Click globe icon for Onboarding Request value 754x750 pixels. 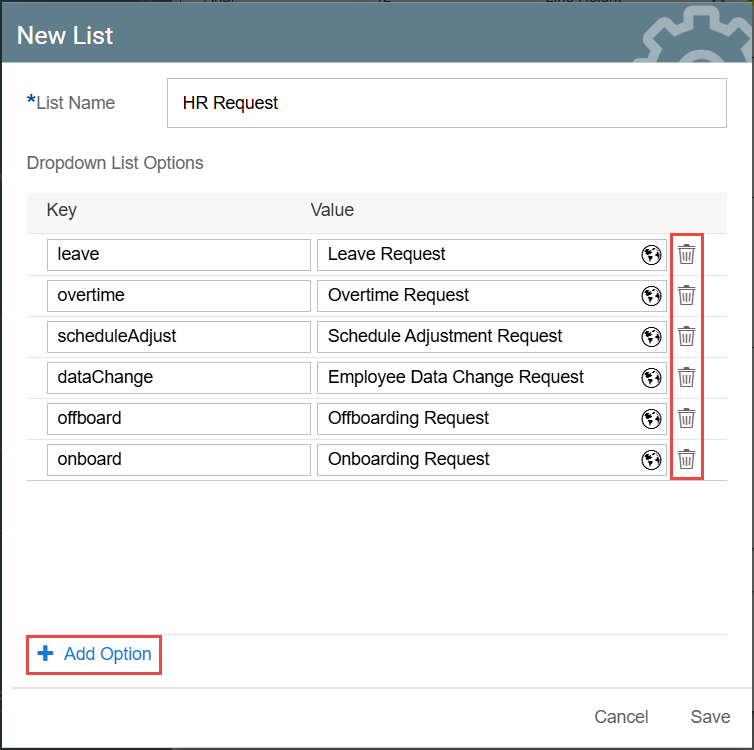651,459
